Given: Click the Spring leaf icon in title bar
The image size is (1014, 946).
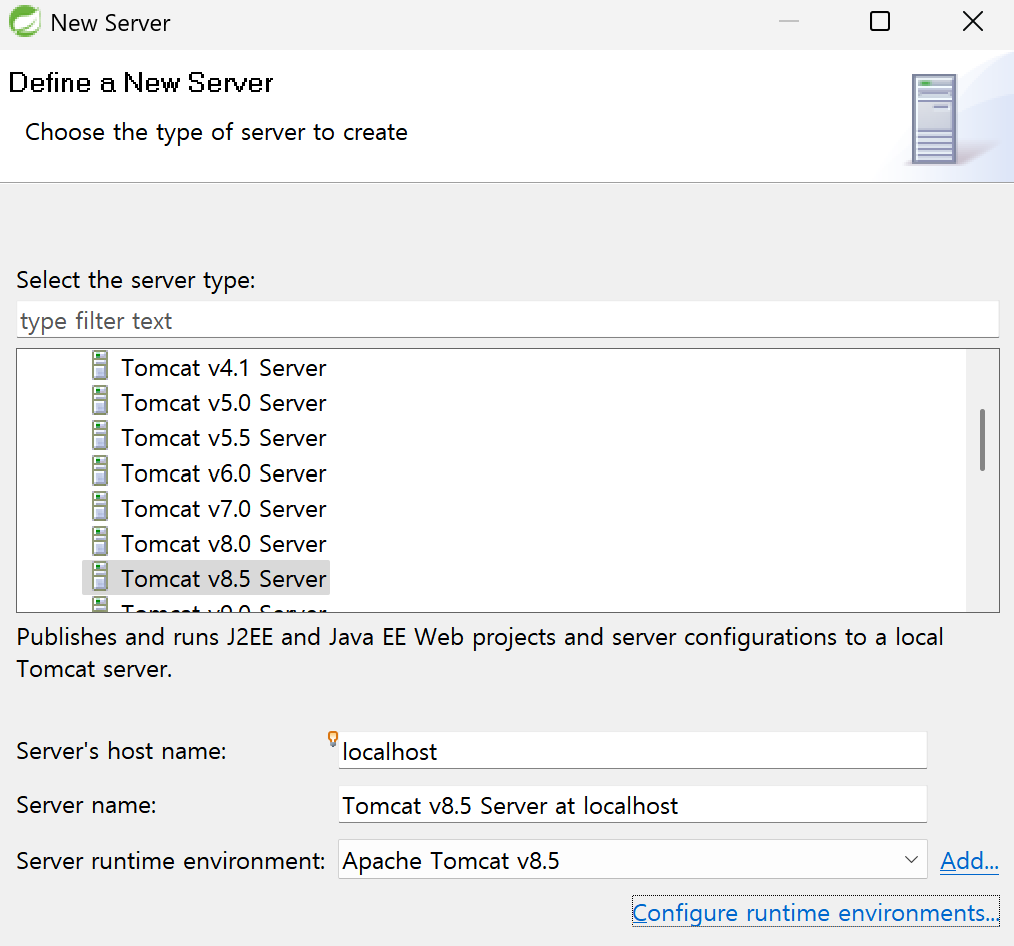Looking at the screenshot, I should [25, 21].
